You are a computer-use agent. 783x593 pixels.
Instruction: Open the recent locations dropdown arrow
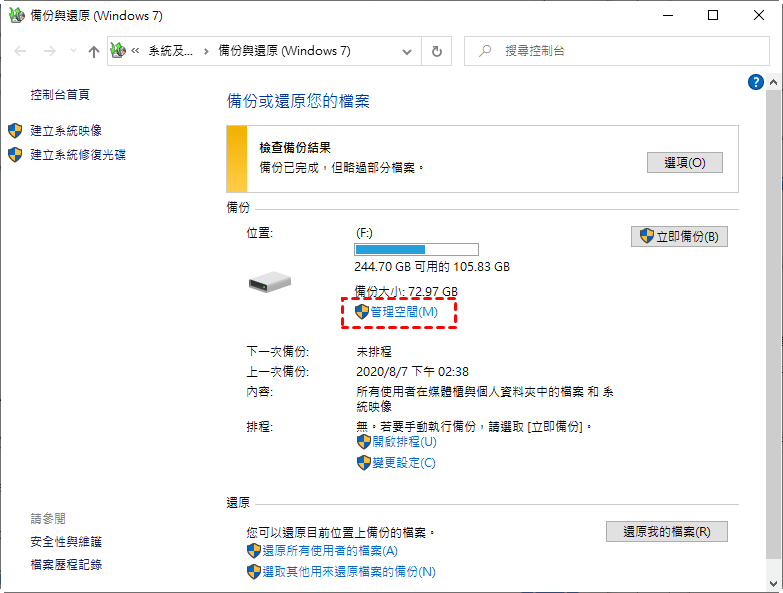[73, 50]
